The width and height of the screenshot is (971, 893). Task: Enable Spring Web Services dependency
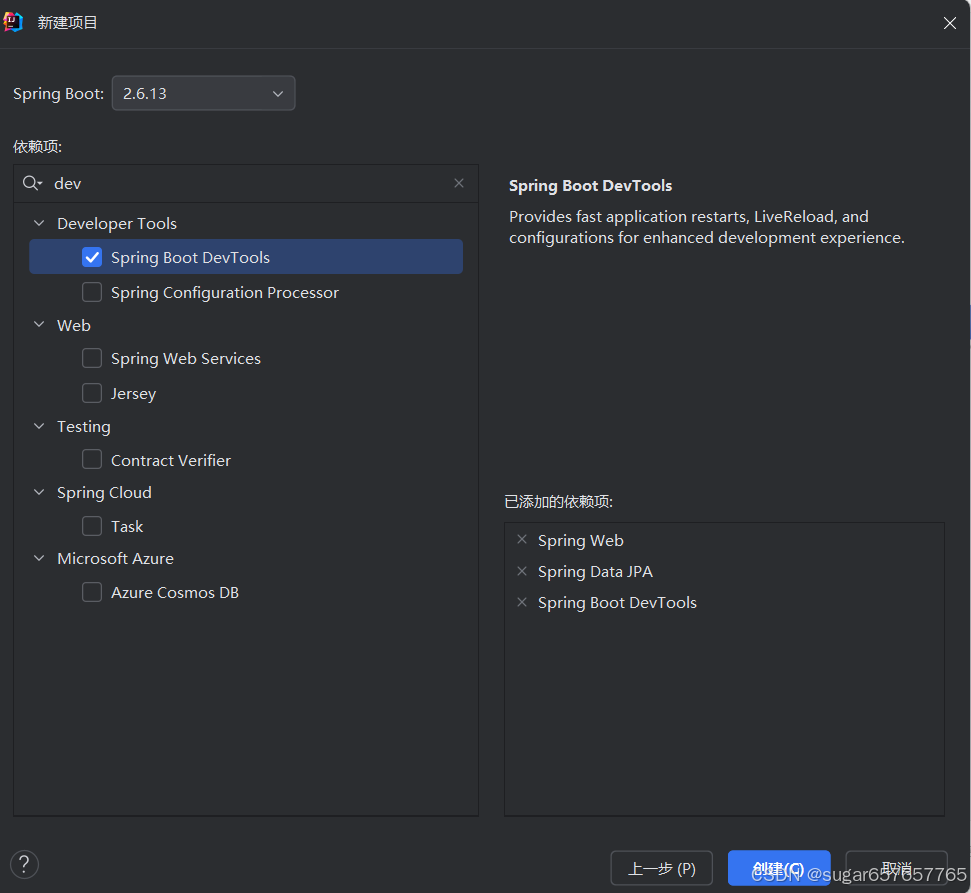[x=92, y=358]
